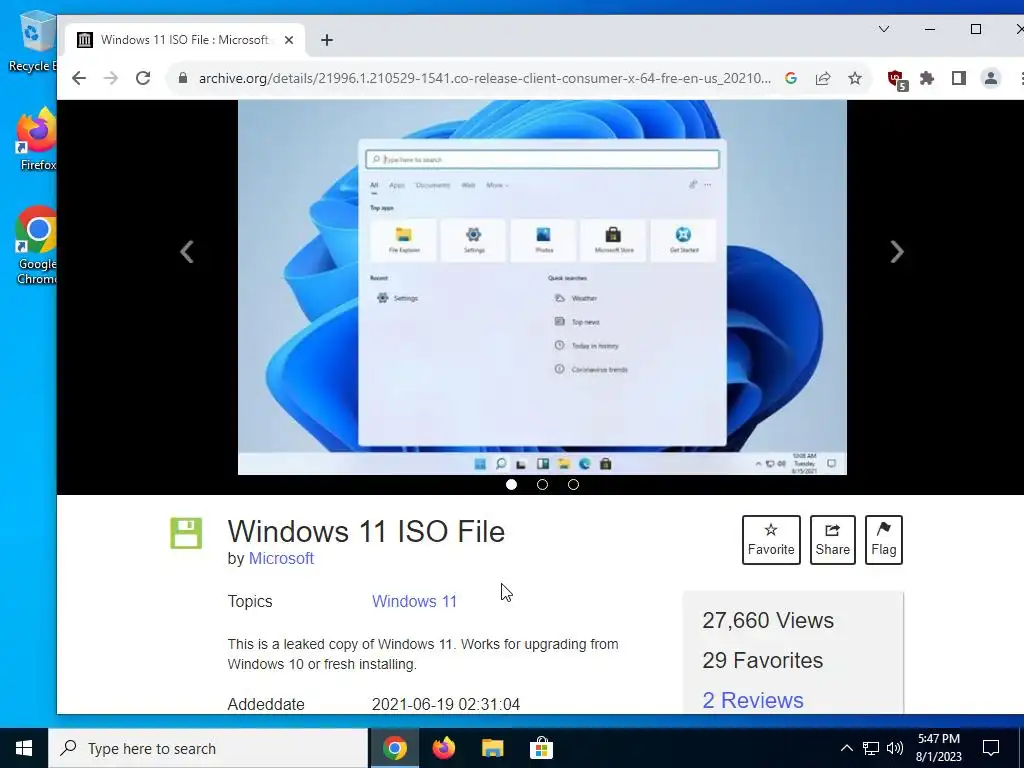Favorite this archive item
The height and width of the screenshot is (768, 1024).
tap(771, 539)
